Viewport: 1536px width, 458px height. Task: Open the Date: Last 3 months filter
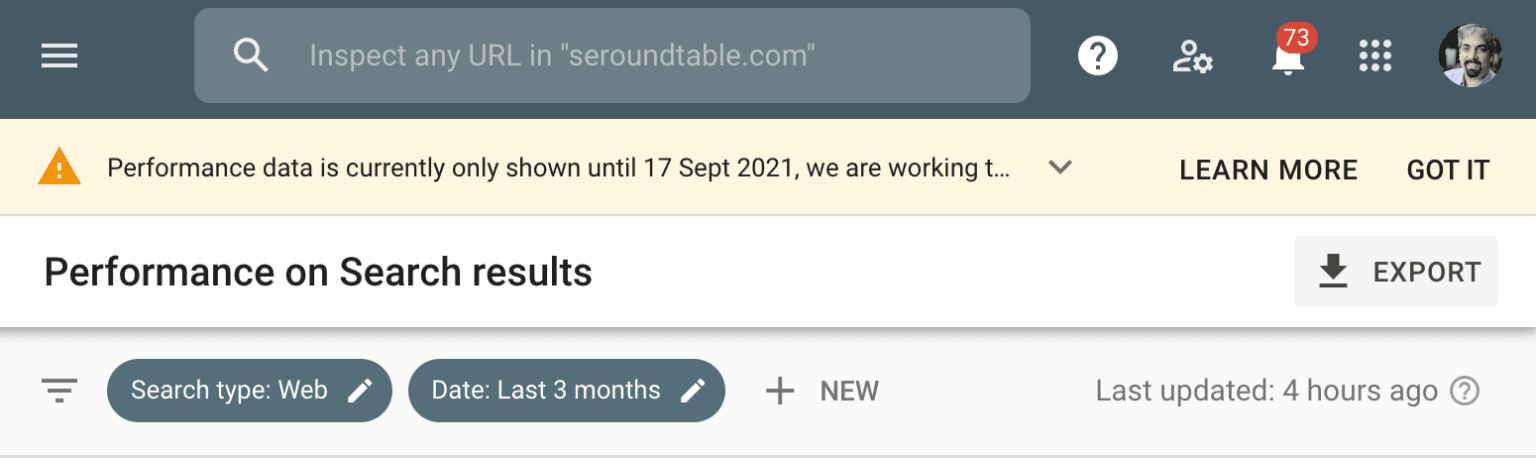[566, 390]
